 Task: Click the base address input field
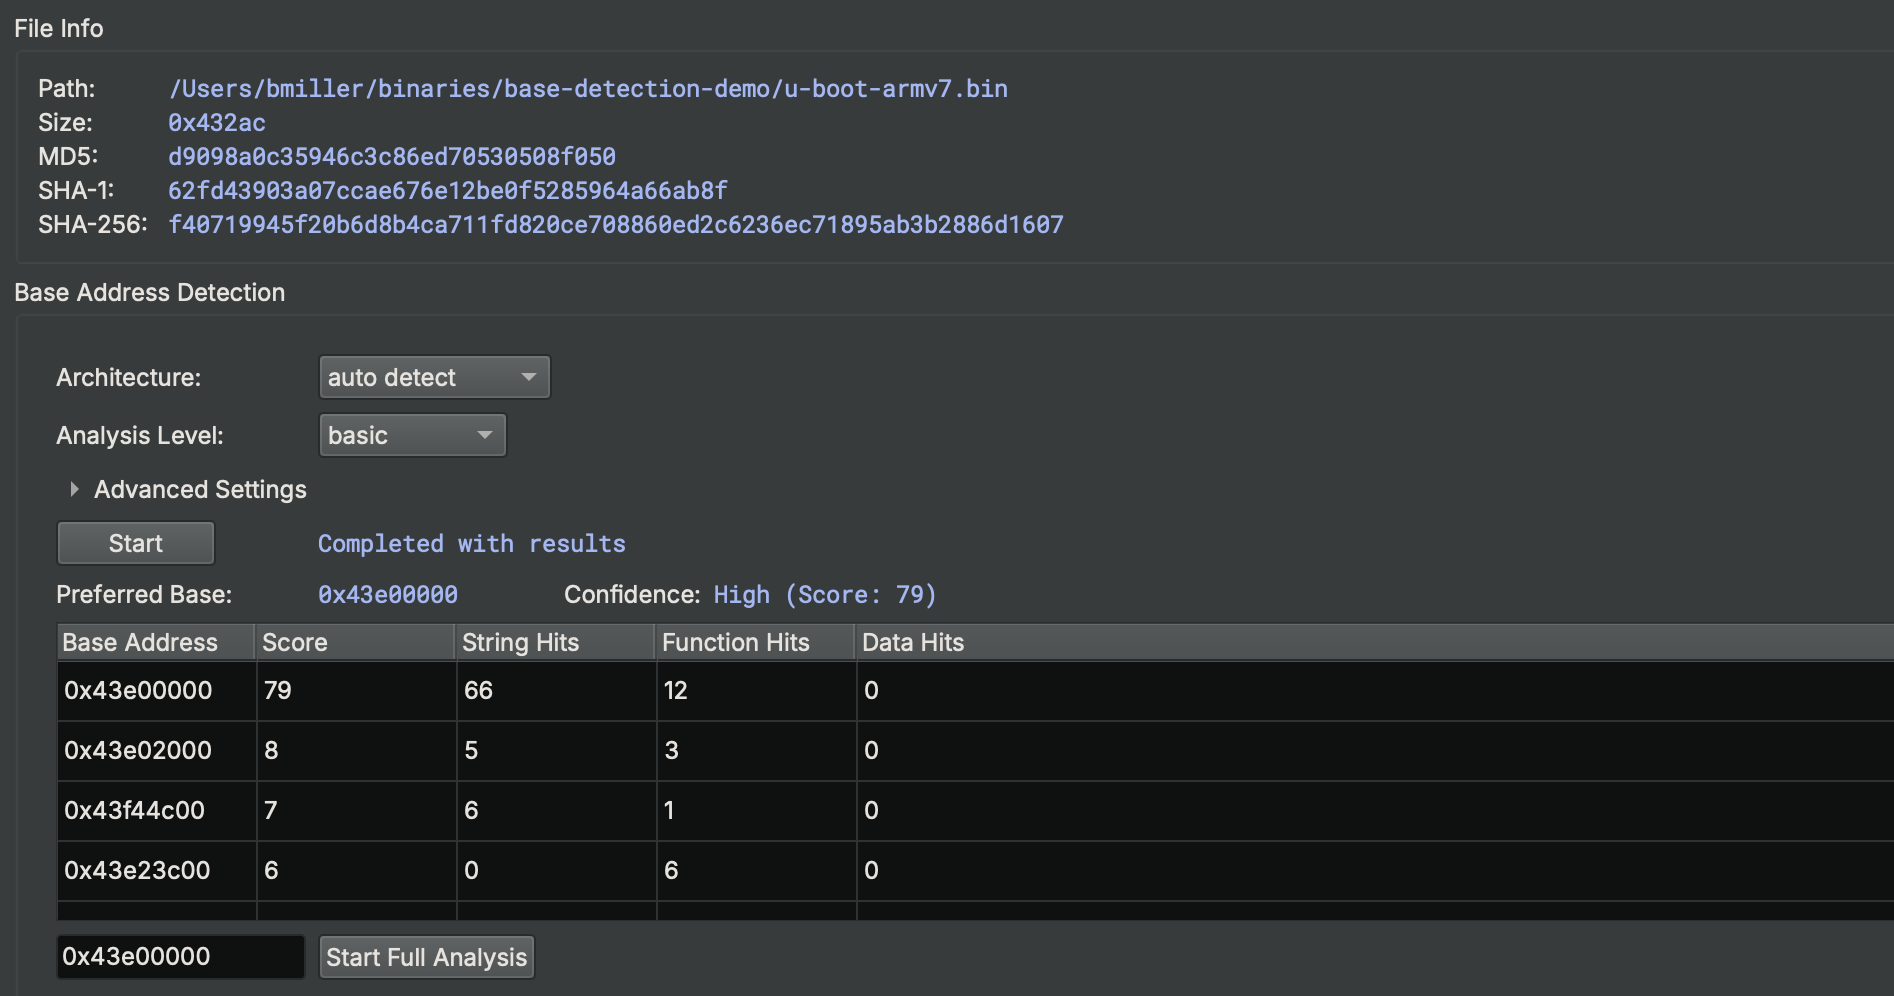(x=180, y=957)
